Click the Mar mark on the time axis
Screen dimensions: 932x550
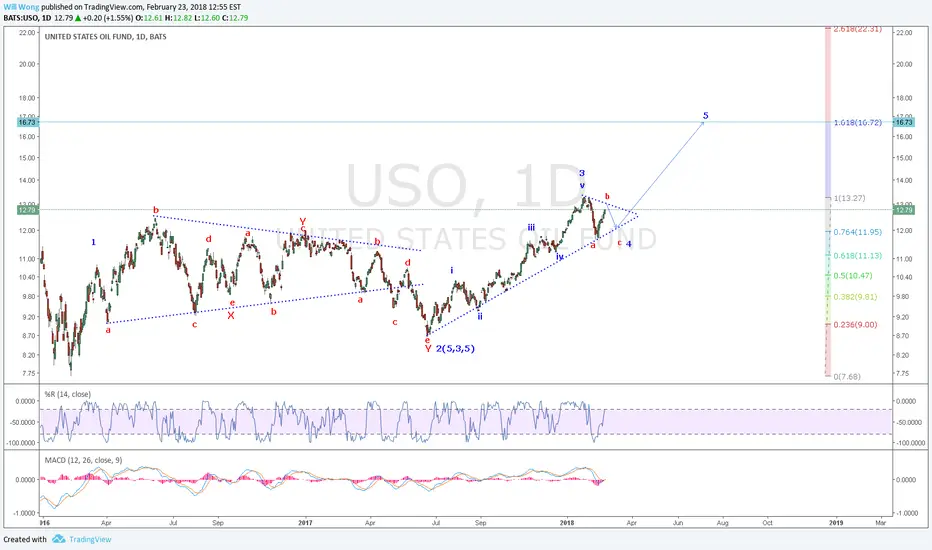pyautogui.click(x=880, y=523)
